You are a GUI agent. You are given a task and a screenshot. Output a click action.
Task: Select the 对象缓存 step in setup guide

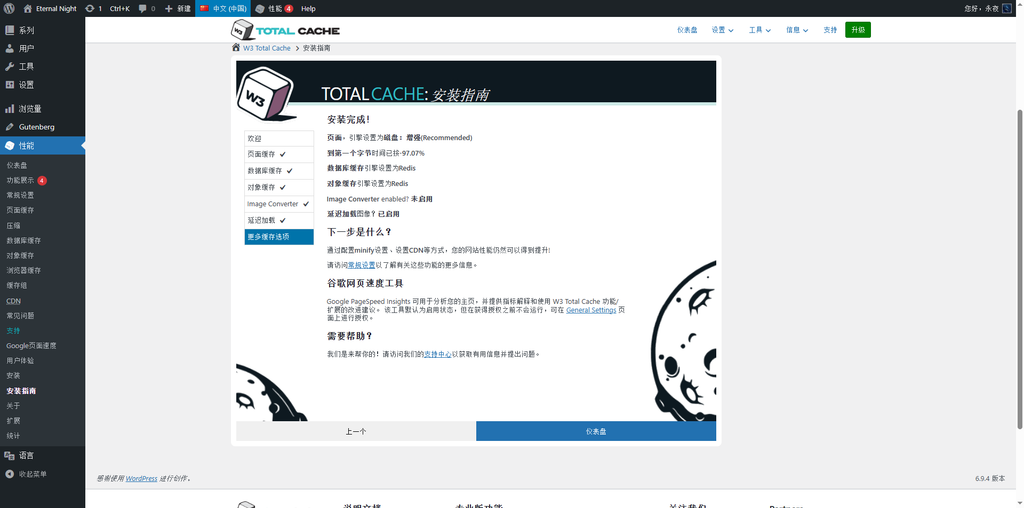click(x=279, y=187)
